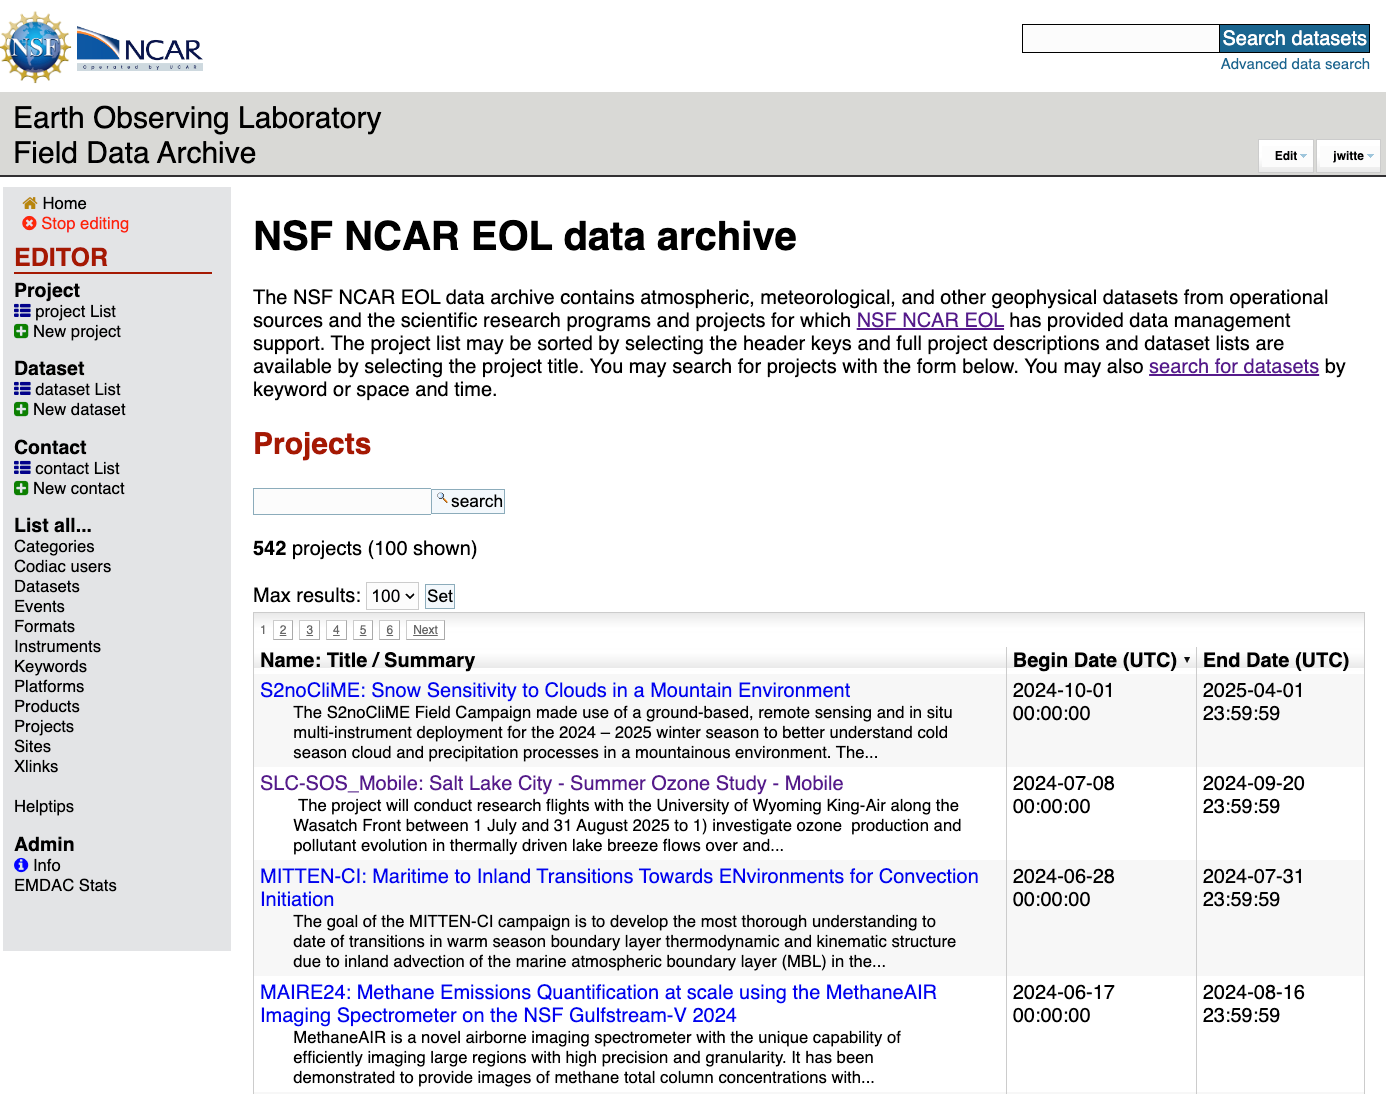
Task: Open Keywords in the List all menu
Action: [x=50, y=666]
